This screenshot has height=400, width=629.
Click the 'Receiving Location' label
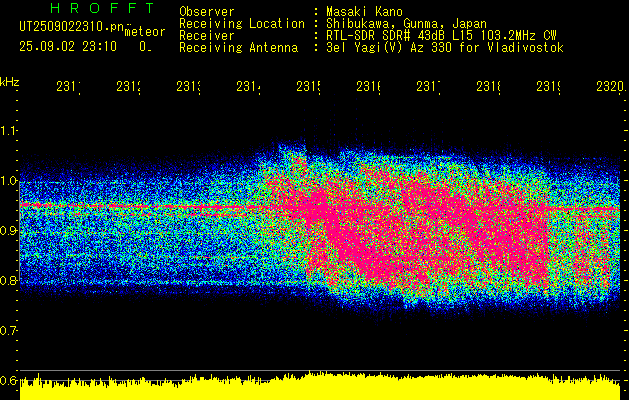coord(242,24)
